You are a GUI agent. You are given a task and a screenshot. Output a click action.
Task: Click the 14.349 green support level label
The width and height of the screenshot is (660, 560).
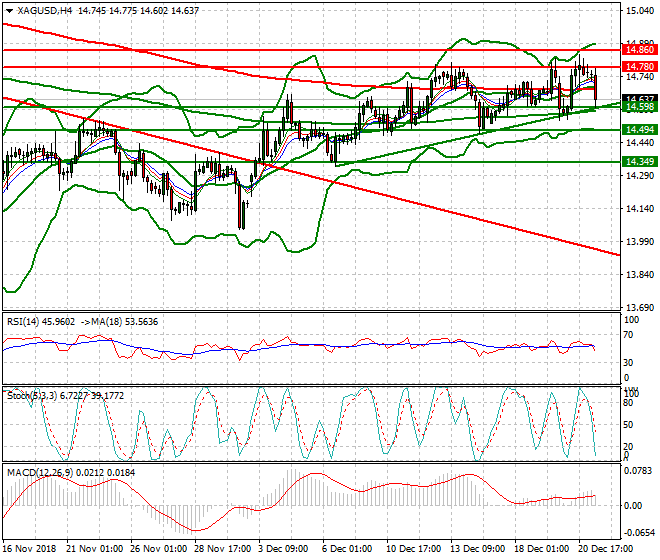[x=639, y=162]
